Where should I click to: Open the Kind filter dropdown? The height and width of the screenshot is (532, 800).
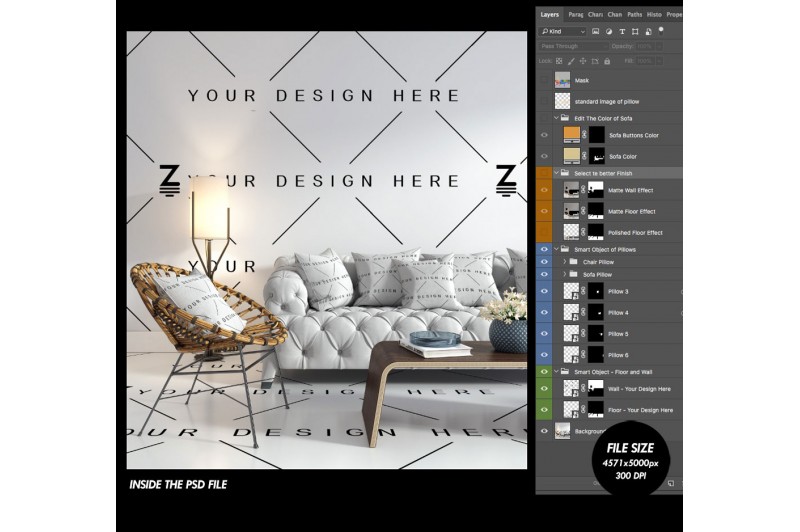click(x=560, y=31)
